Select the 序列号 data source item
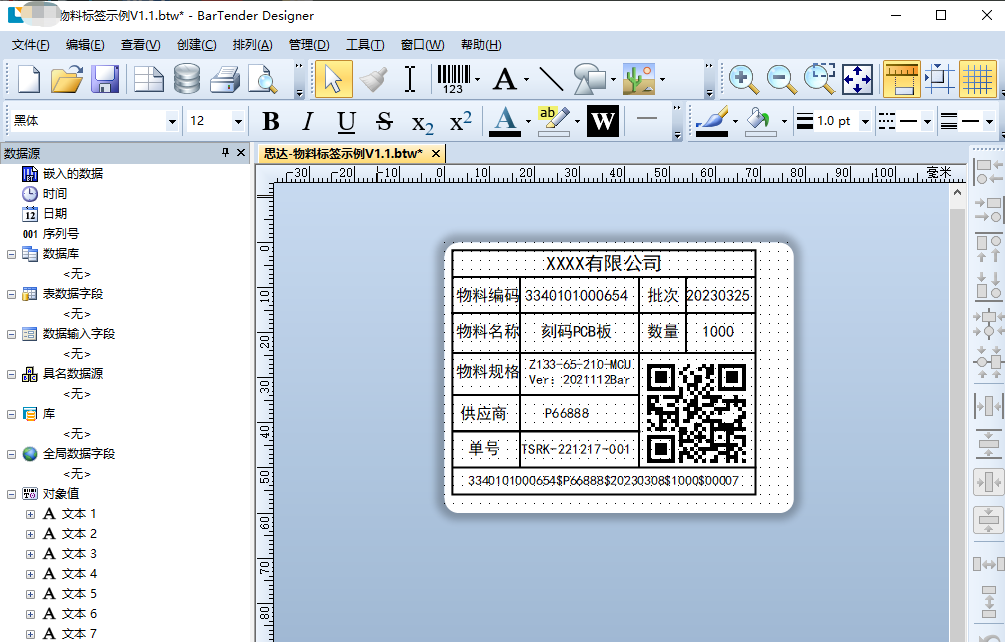The height and width of the screenshot is (642, 1005). [x=60, y=234]
